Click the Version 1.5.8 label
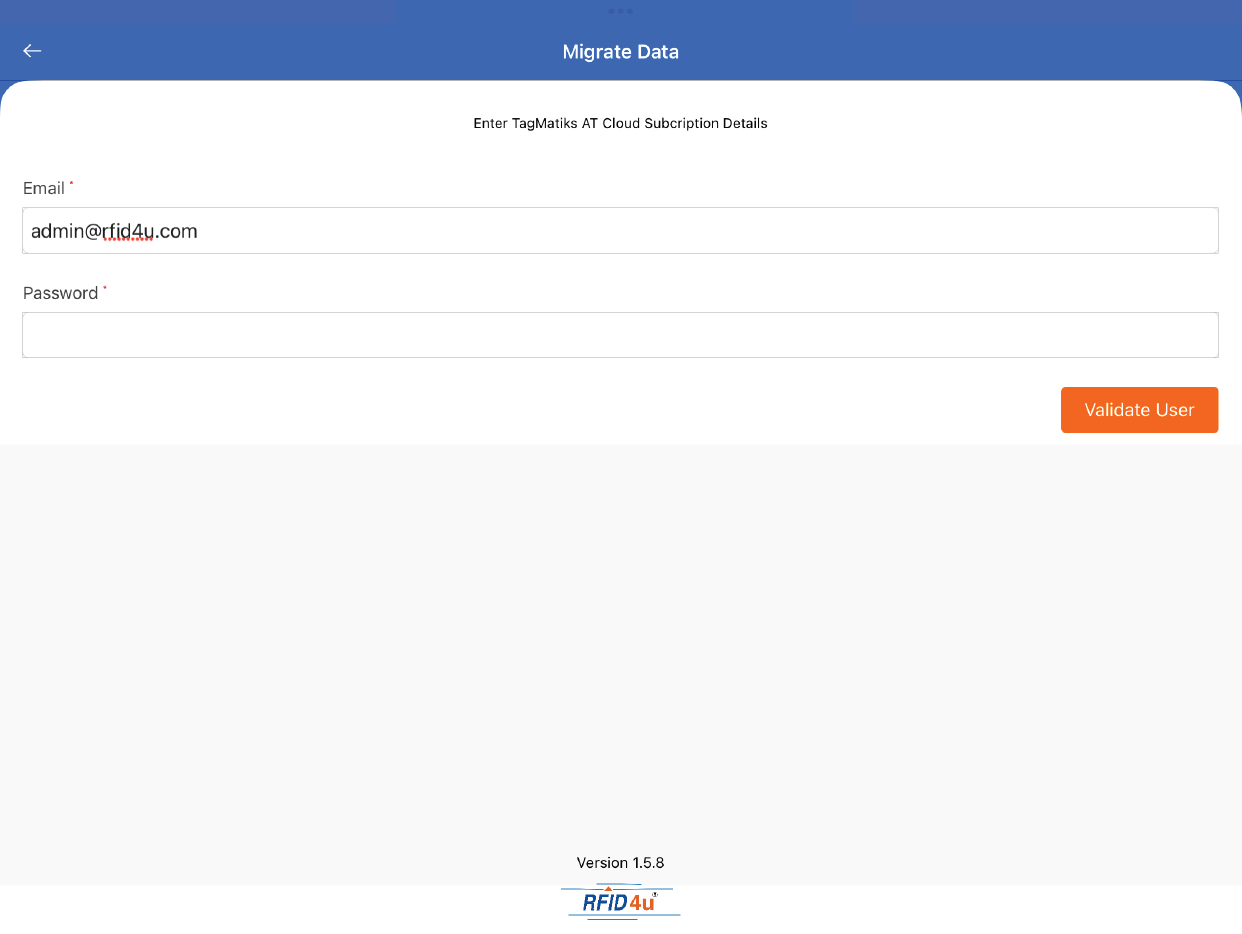The image size is (1242, 934). point(620,862)
